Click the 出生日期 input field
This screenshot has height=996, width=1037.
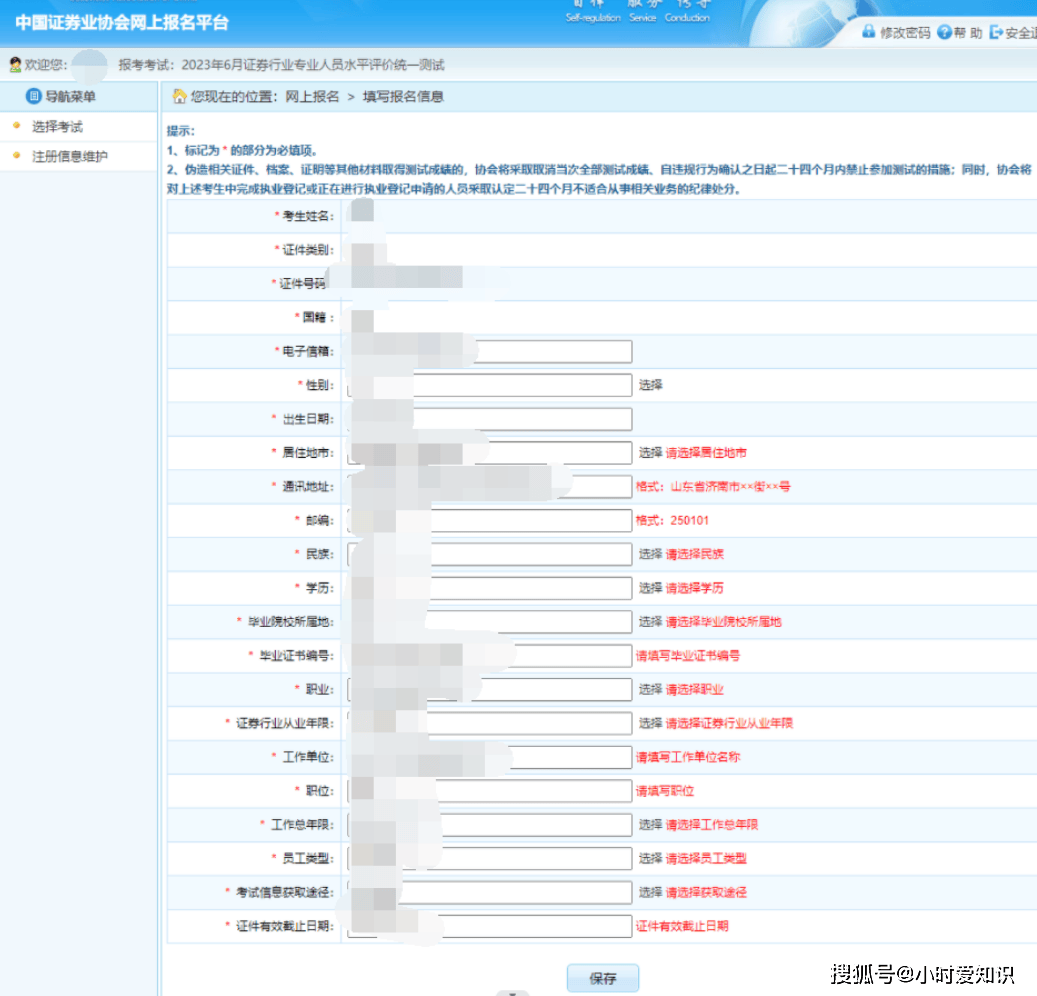click(489, 419)
